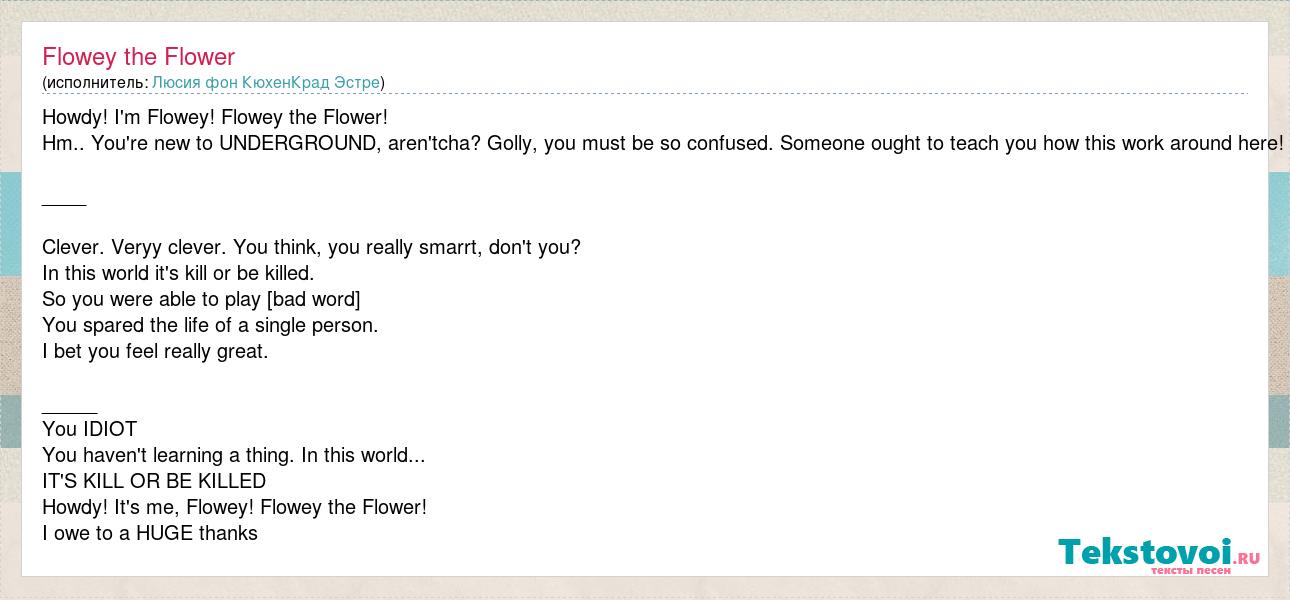Viewport: 1290px width, 600px height.
Task: Click the Tekstovoi.ru logo
Action: (1159, 555)
